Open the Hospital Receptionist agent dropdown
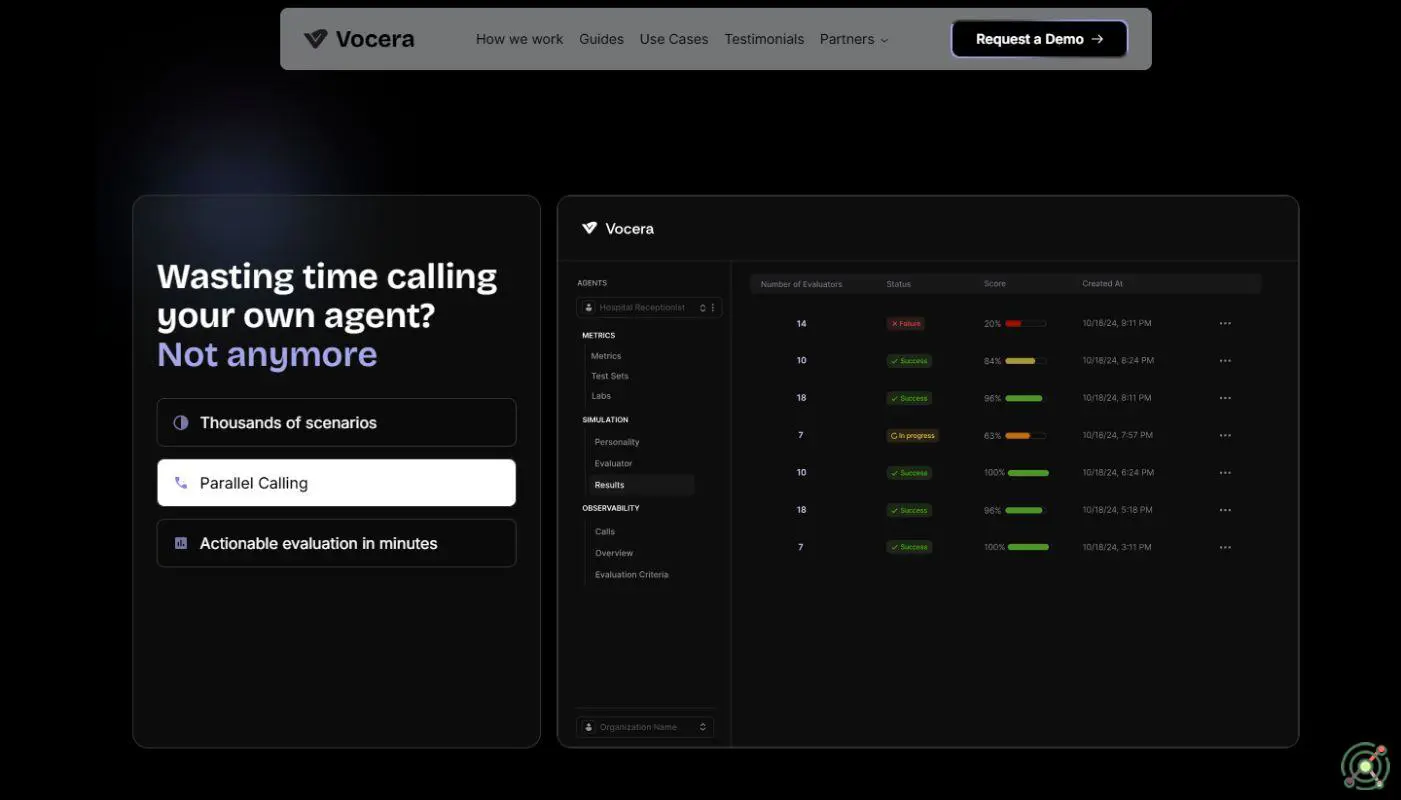This screenshot has height=800, width=1401. (643, 308)
